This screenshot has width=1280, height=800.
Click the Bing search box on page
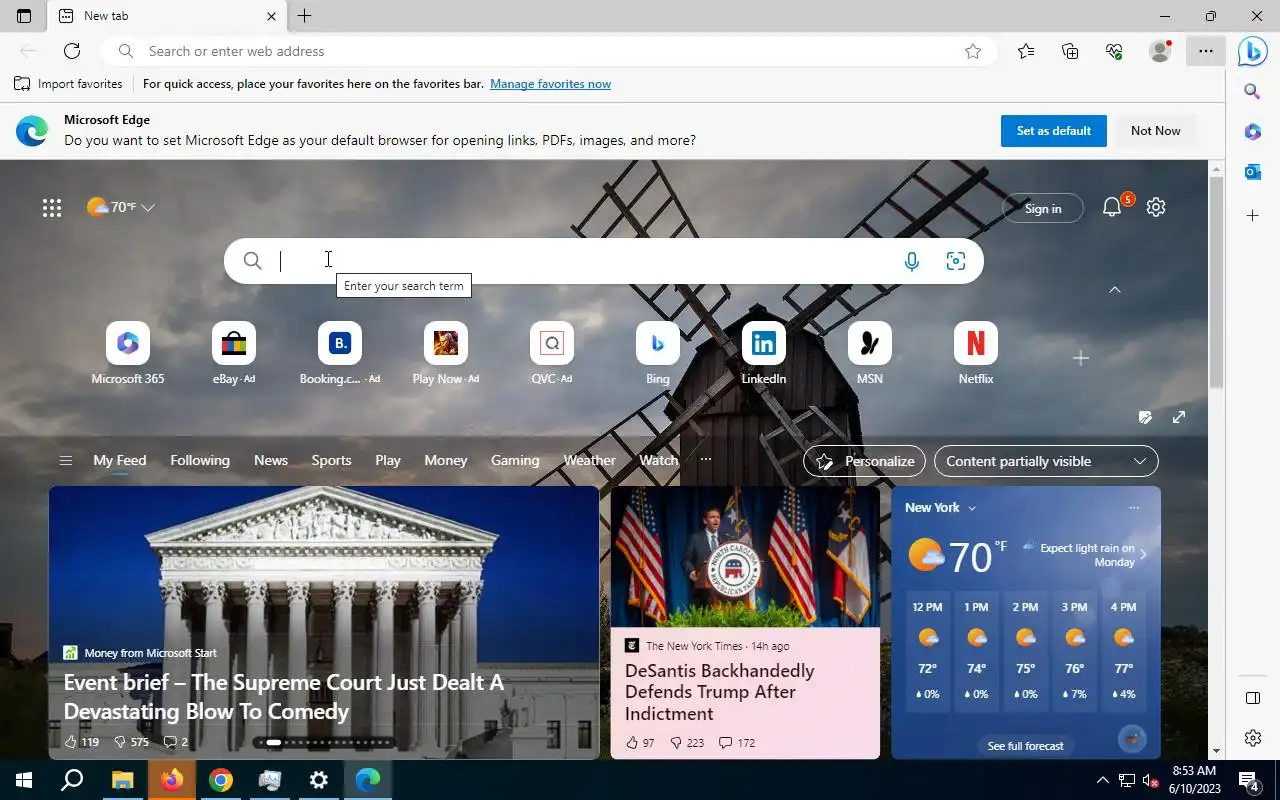(603, 261)
